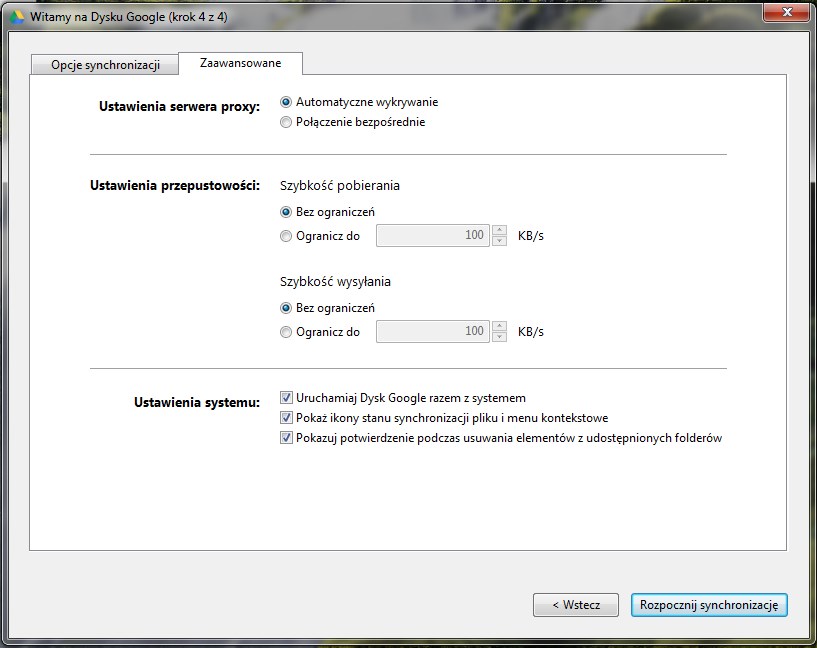817x648 pixels.
Task: Select the Zaawansowane tab
Action: (x=240, y=63)
